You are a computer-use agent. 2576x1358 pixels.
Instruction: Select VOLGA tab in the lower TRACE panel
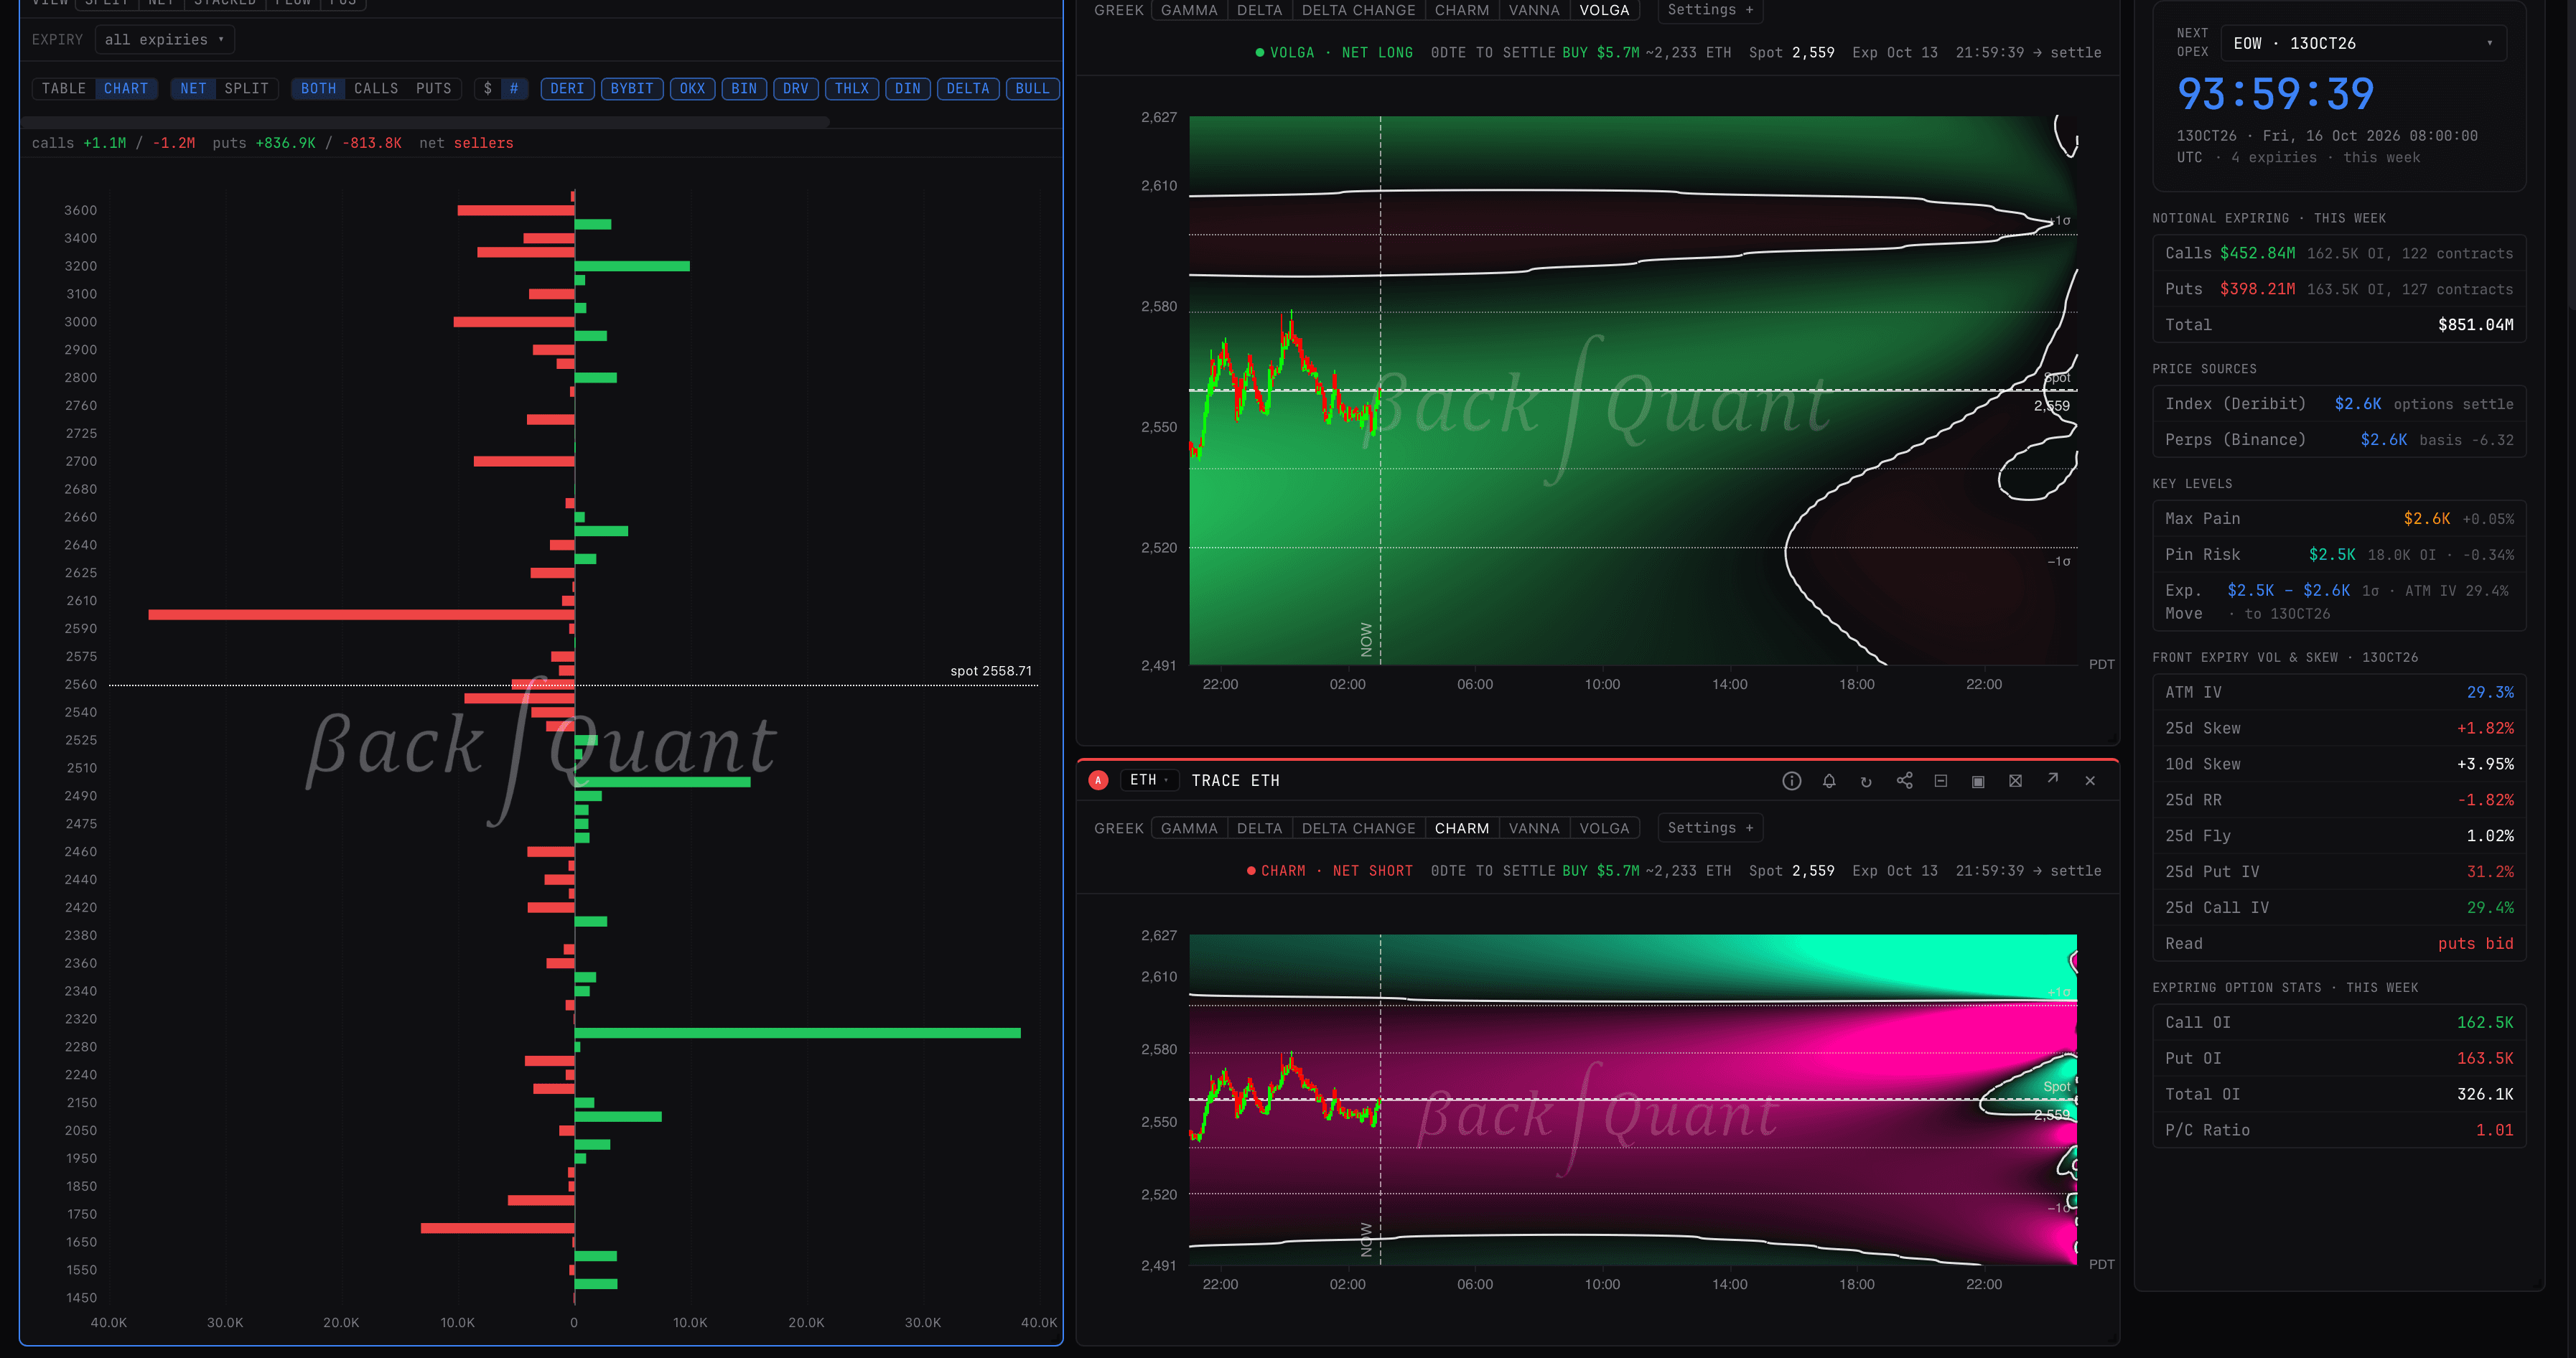click(1605, 829)
